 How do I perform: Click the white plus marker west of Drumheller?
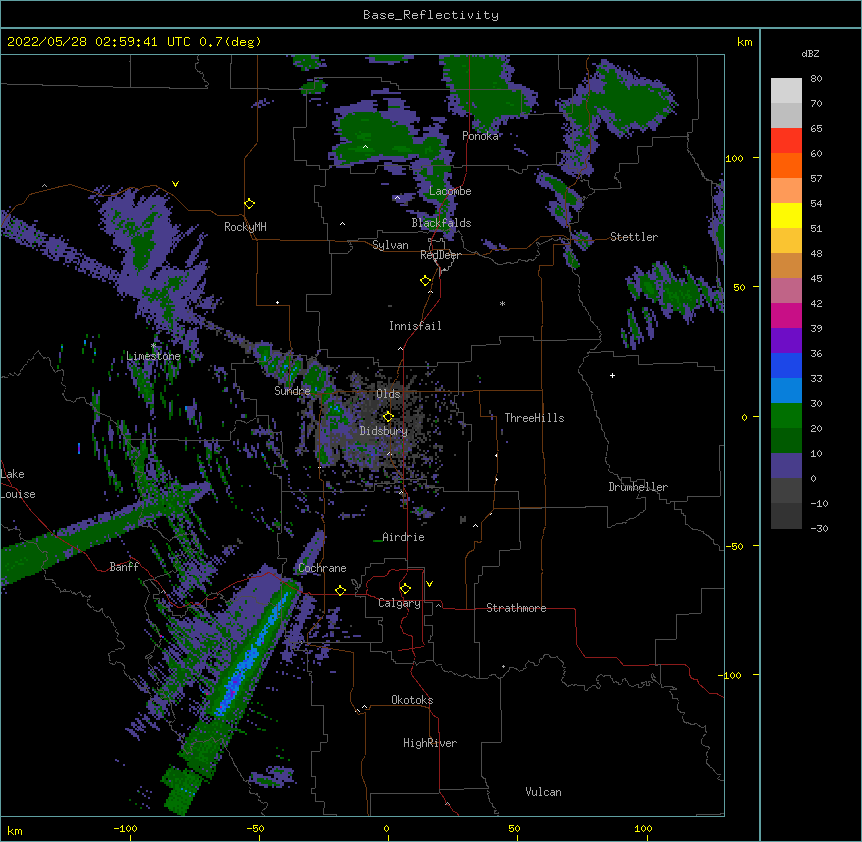point(612,375)
